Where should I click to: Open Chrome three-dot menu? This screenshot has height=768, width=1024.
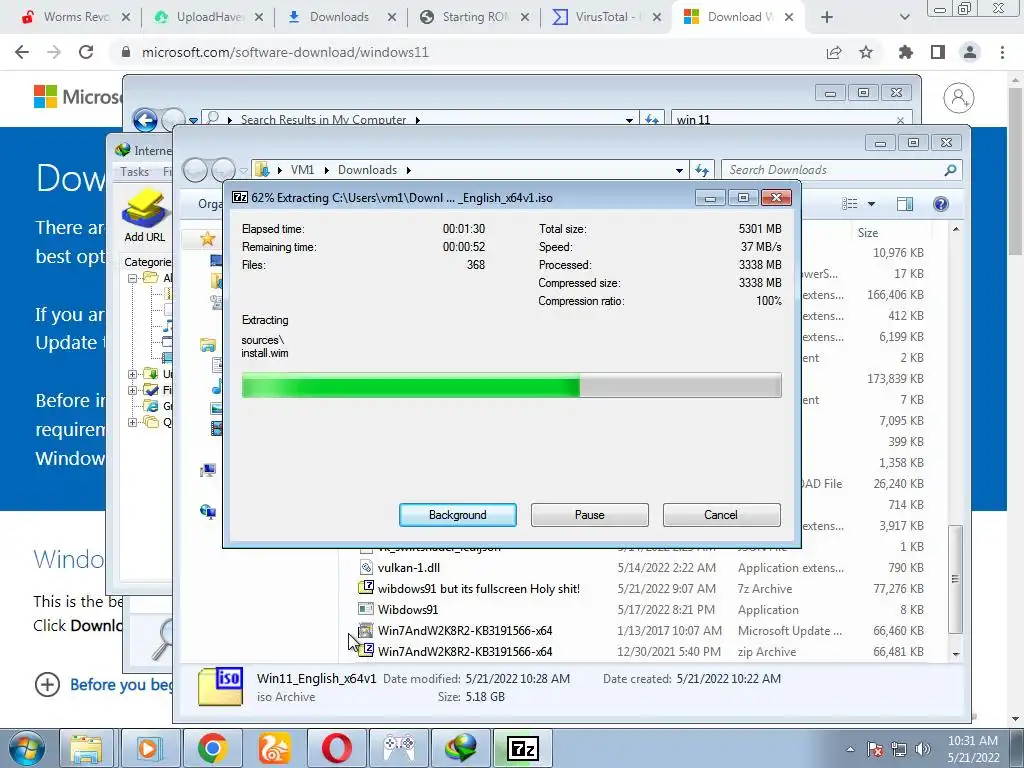(x=1002, y=52)
